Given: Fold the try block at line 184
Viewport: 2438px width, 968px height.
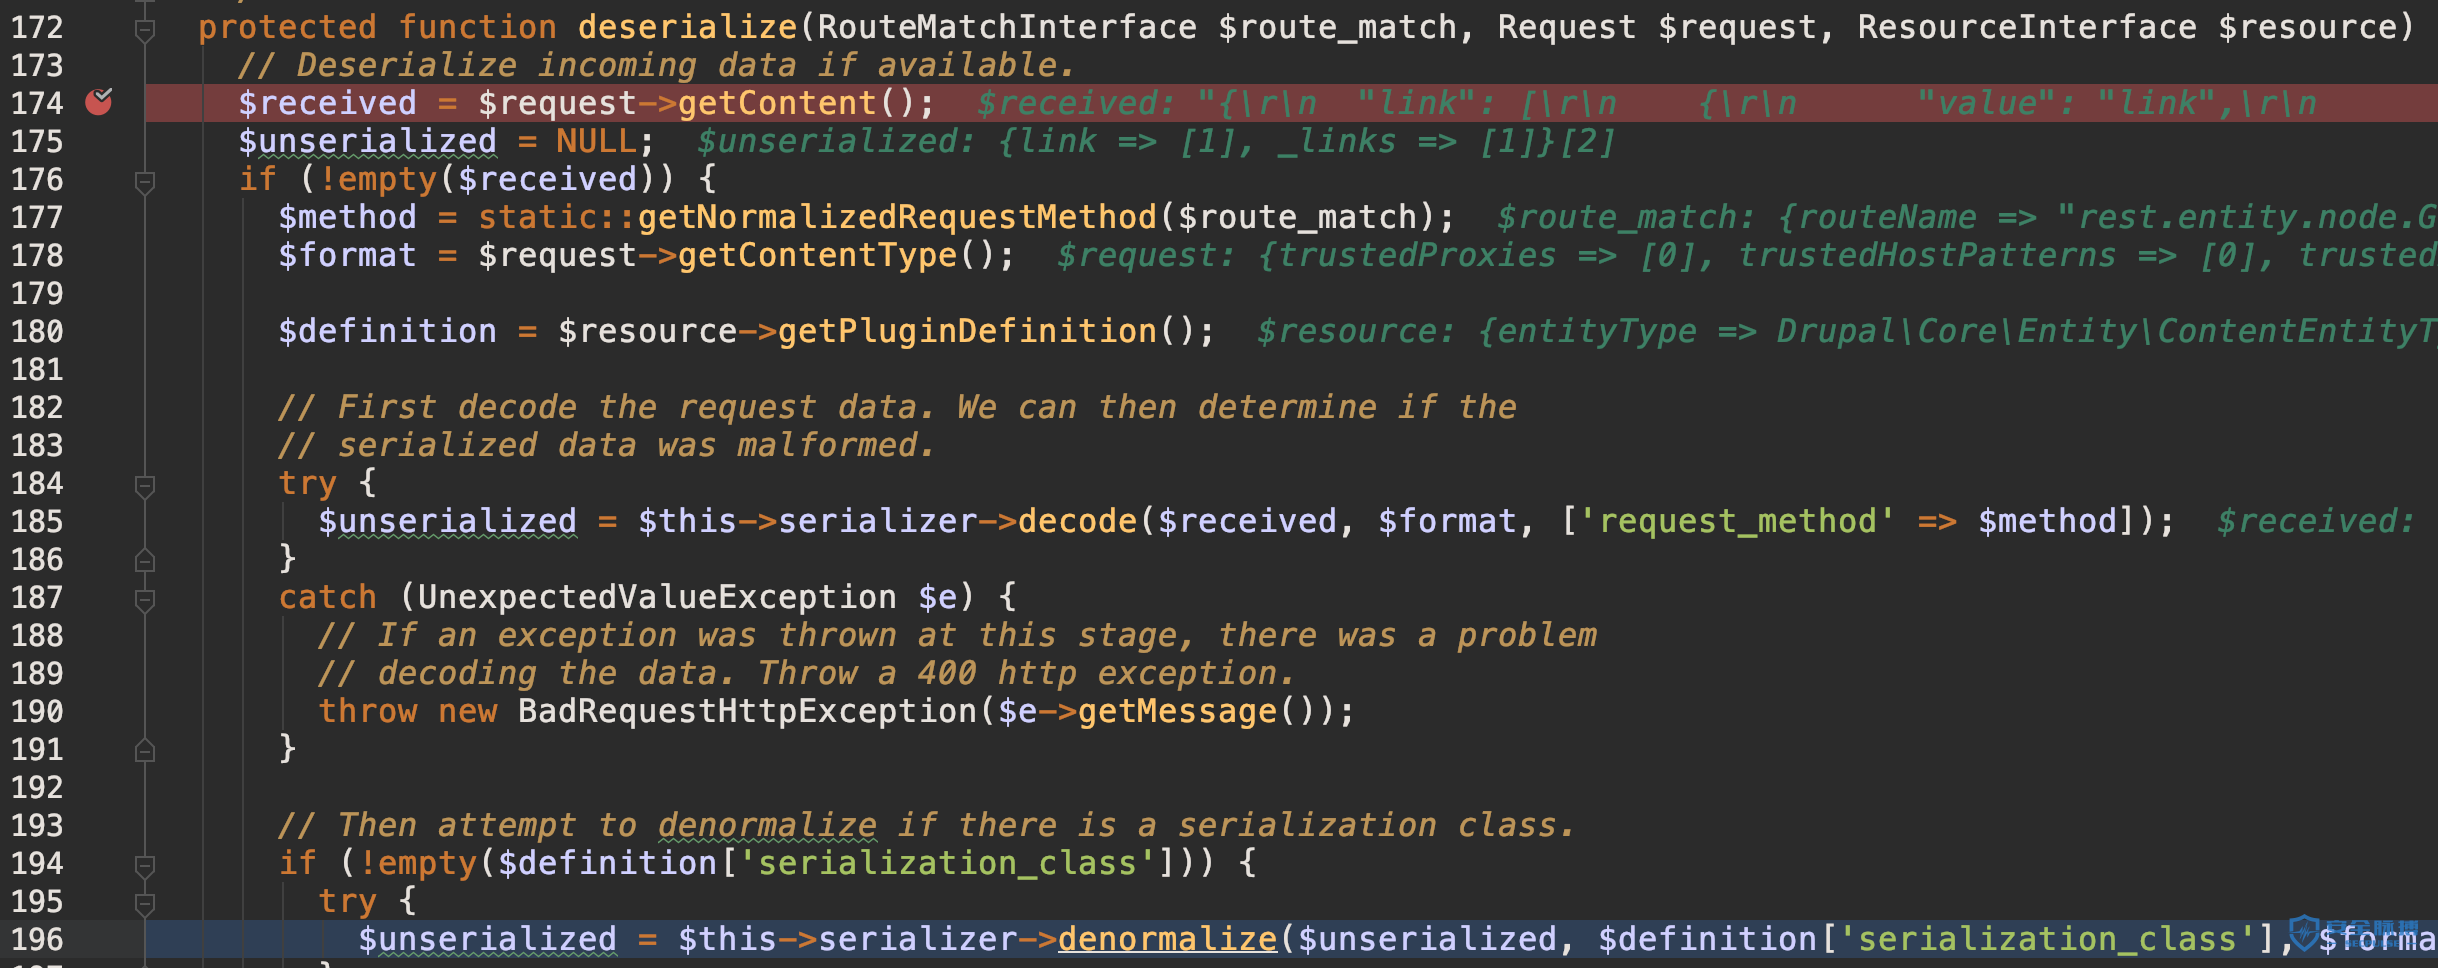Looking at the screenshot, I should click(x=145, y=486).
